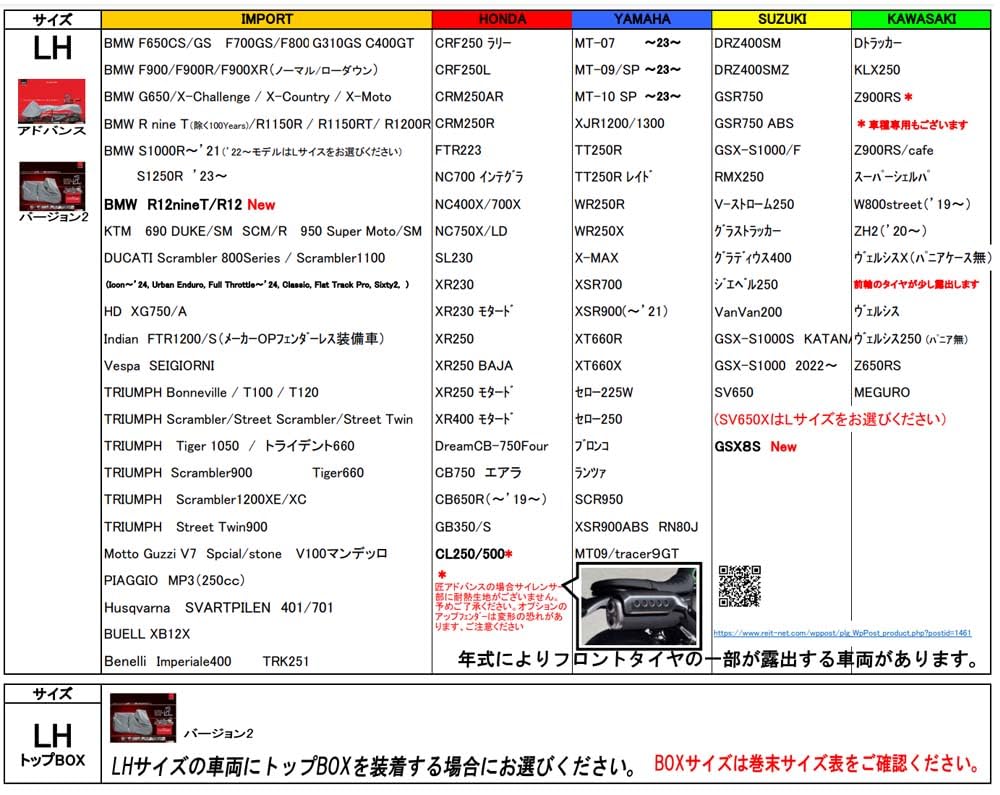
Task: Click the ZH2 entry
Action: pos(890,231)
